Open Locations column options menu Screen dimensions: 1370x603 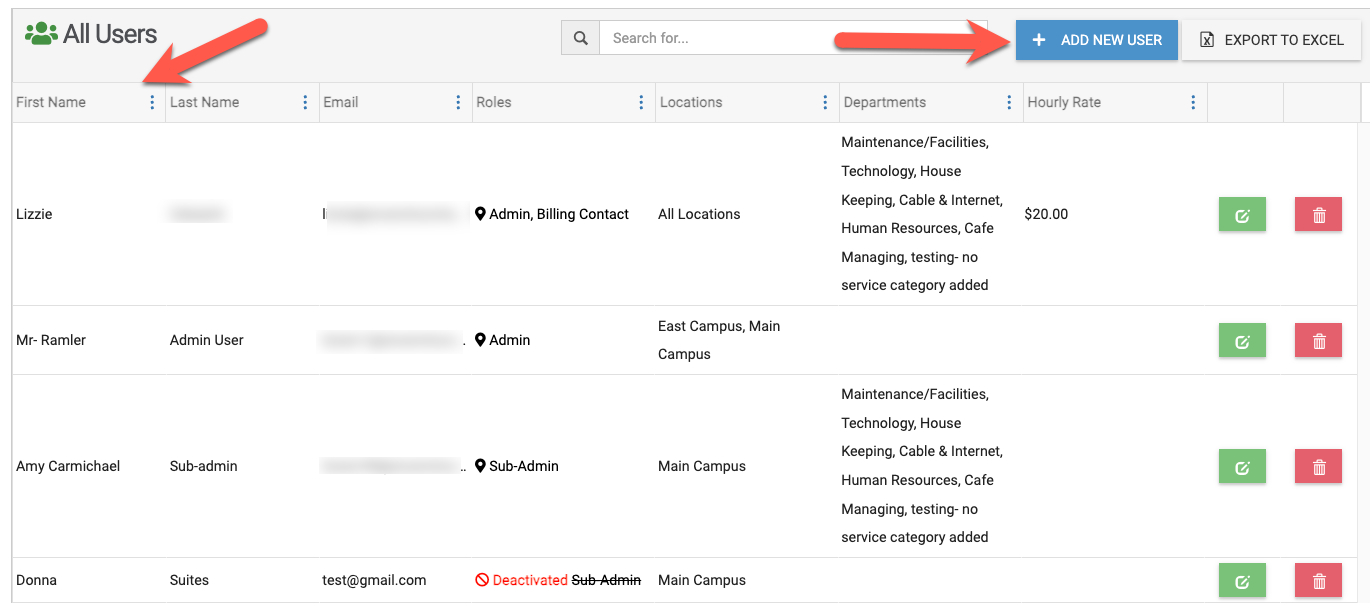(825, 102)
